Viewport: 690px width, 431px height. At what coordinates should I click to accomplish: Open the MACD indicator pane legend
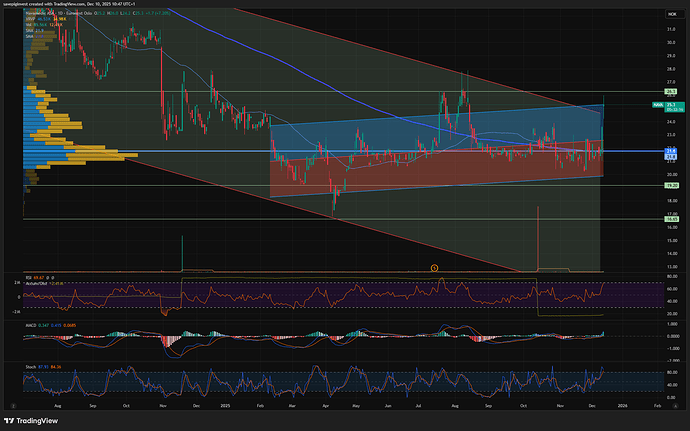32,326
